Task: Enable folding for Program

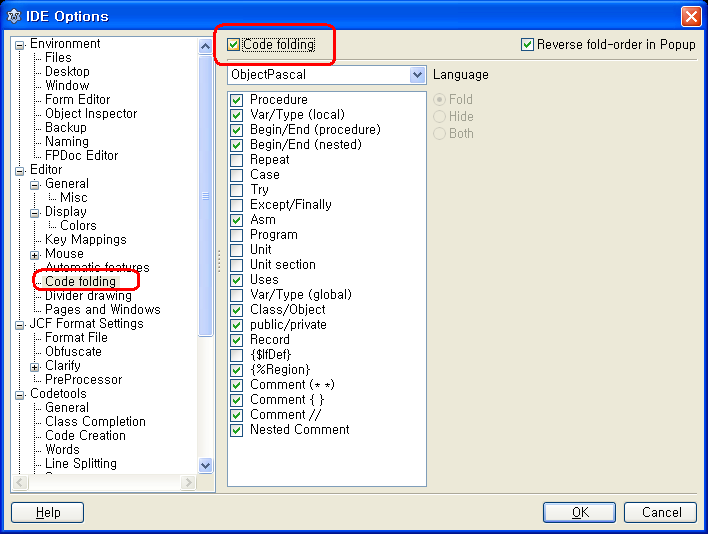Action: click(236, 235)
